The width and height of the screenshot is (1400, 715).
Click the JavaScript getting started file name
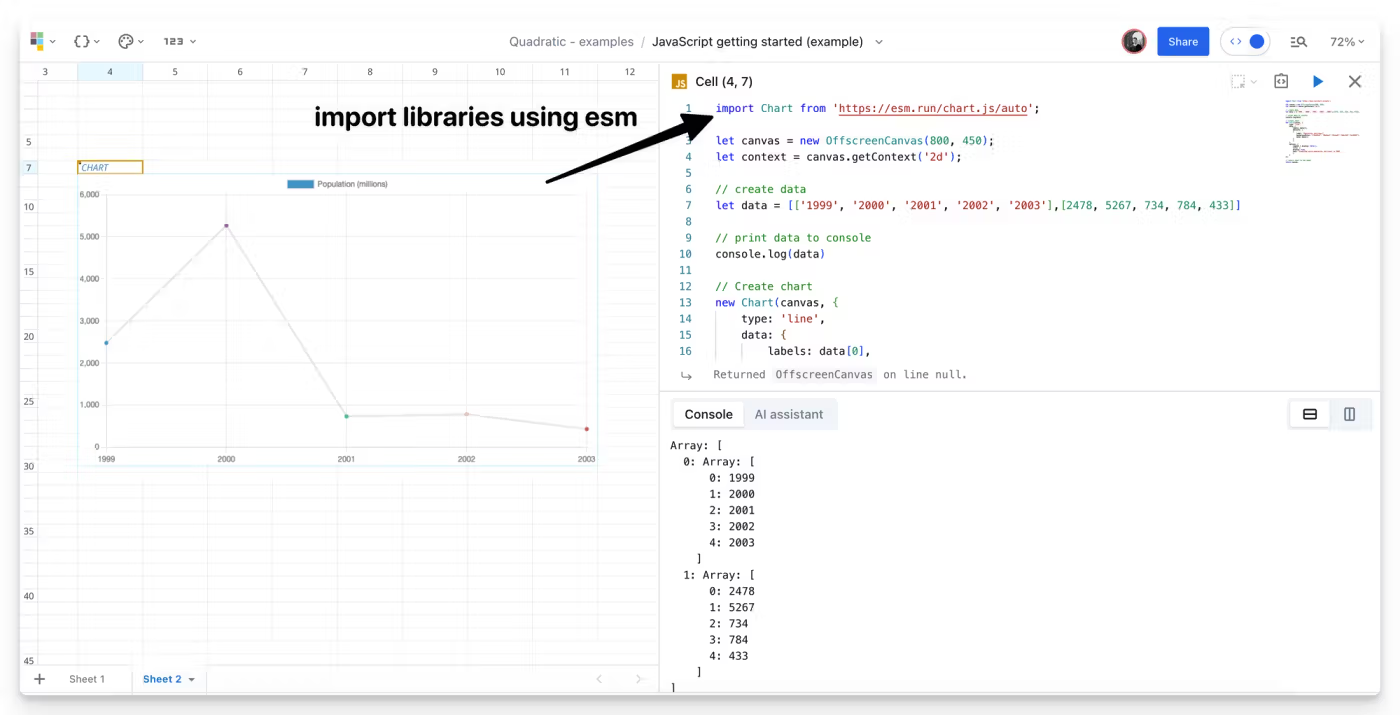pos(757,42)
